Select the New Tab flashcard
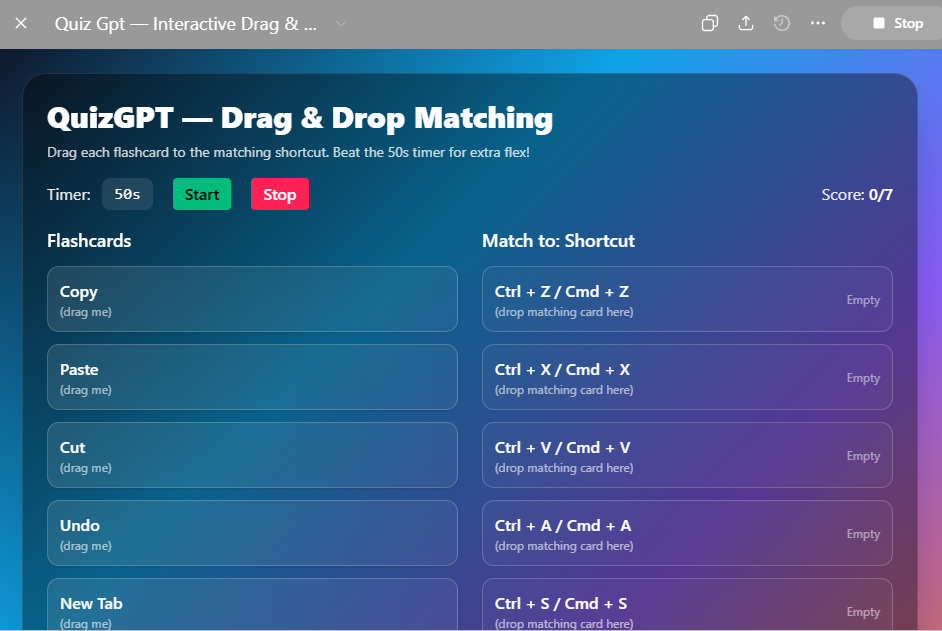Screen dimensions: 942x631 tap(252, 605)
